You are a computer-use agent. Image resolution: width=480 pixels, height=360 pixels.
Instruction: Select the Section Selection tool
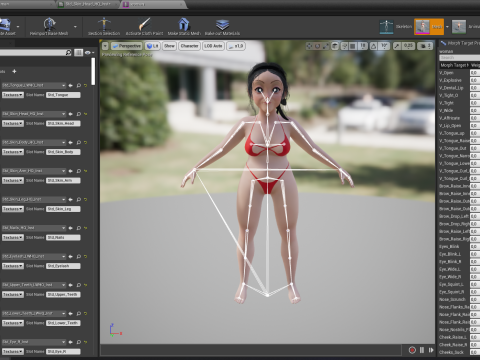[104, 24]
